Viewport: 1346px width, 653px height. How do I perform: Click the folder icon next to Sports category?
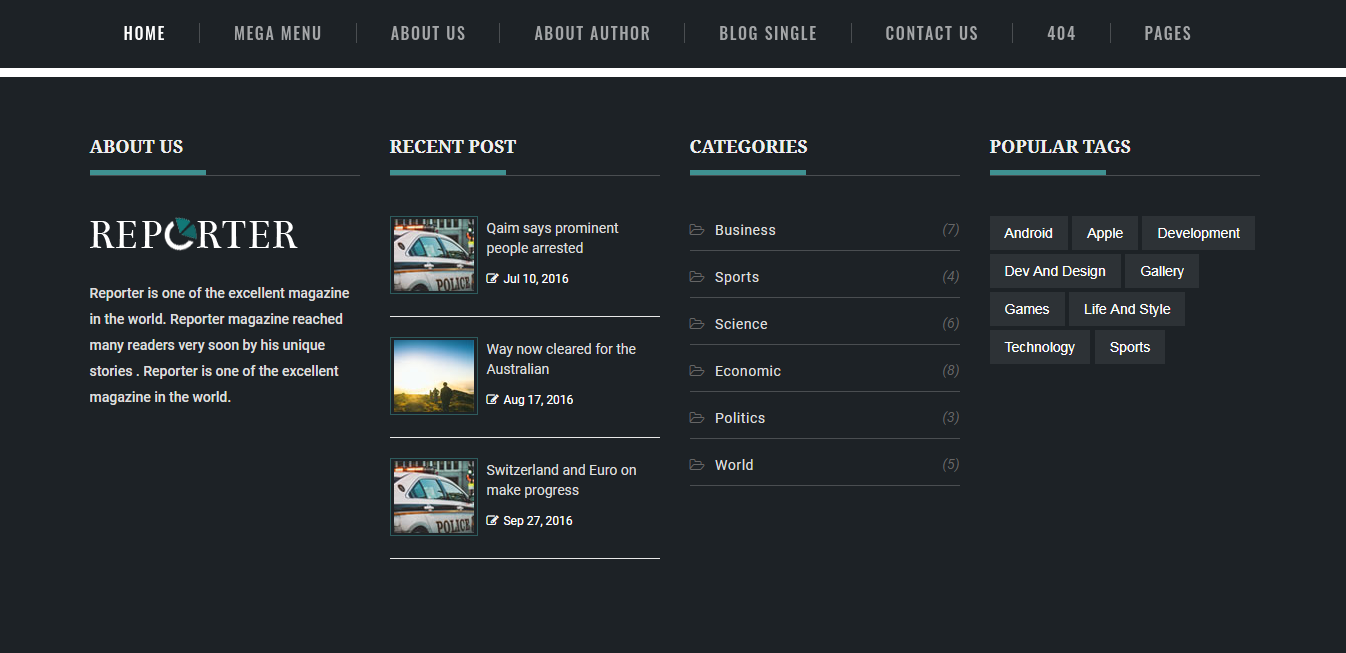(697, 277)
